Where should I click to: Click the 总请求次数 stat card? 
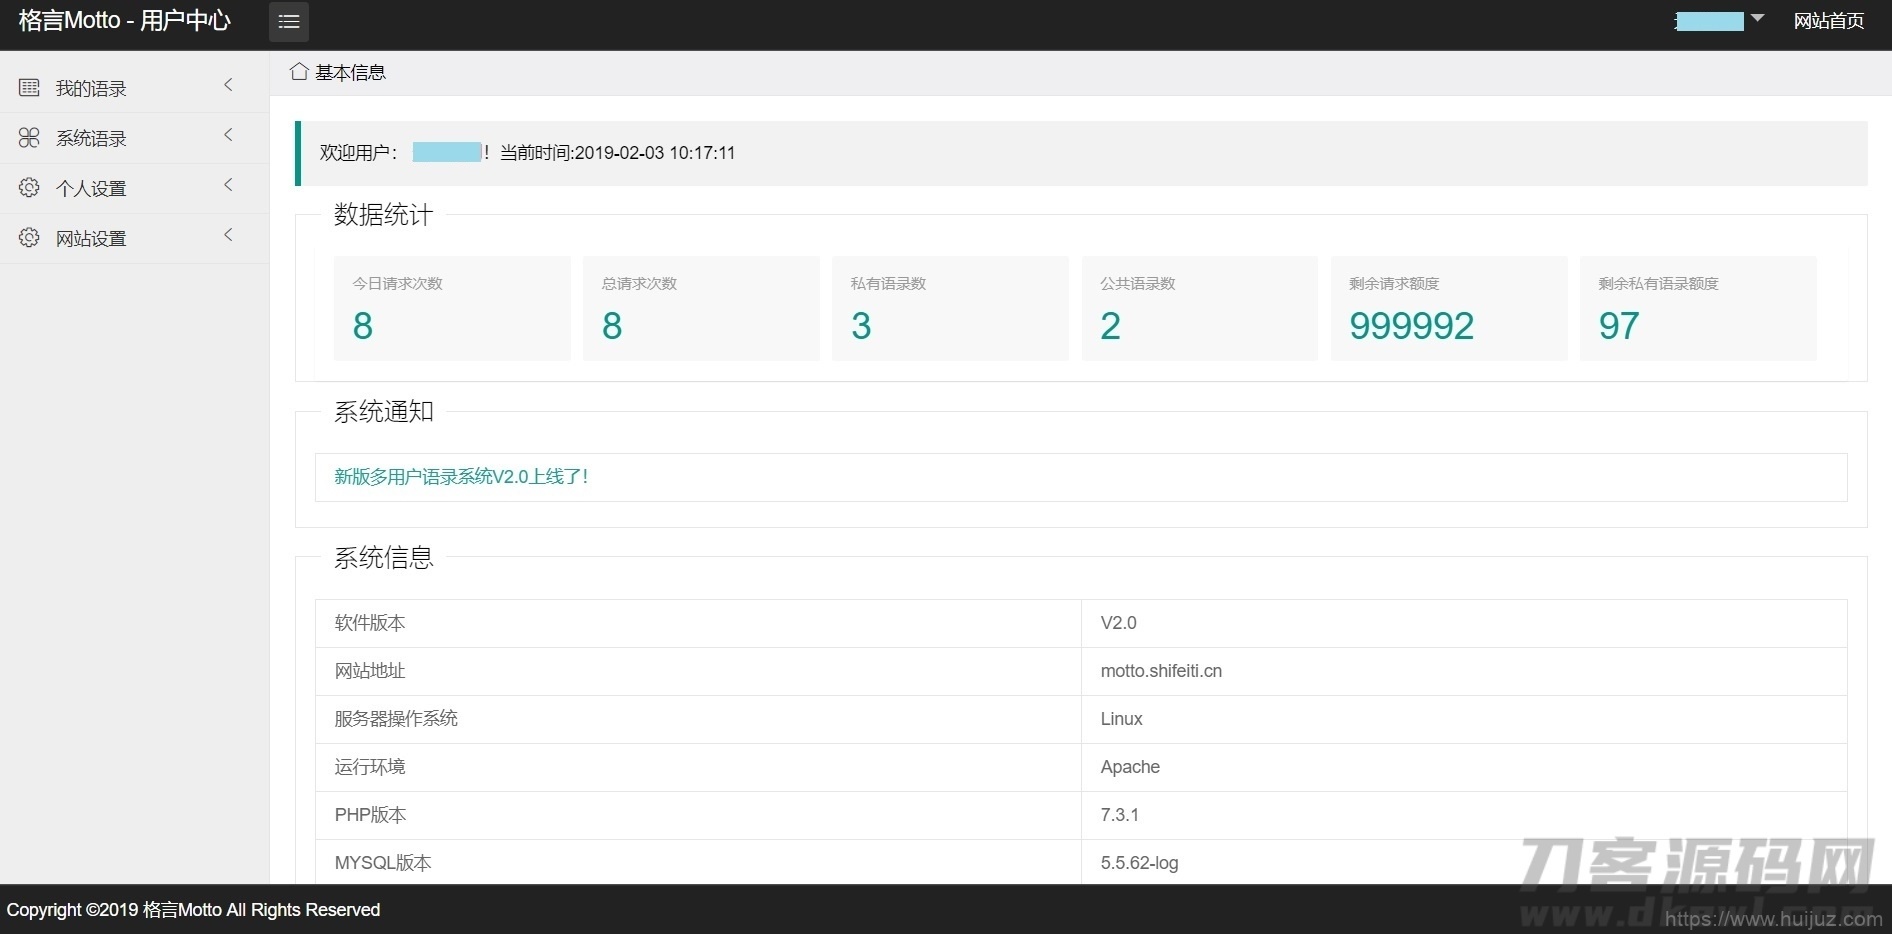click(x=701, y=308)
